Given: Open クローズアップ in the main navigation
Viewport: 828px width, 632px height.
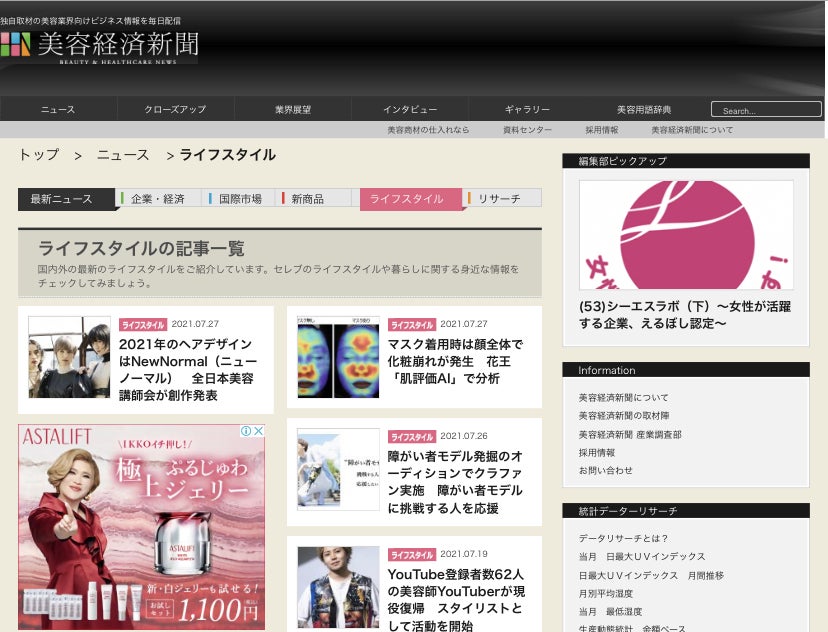Looking at the screenshot, I should coord(175,109).
